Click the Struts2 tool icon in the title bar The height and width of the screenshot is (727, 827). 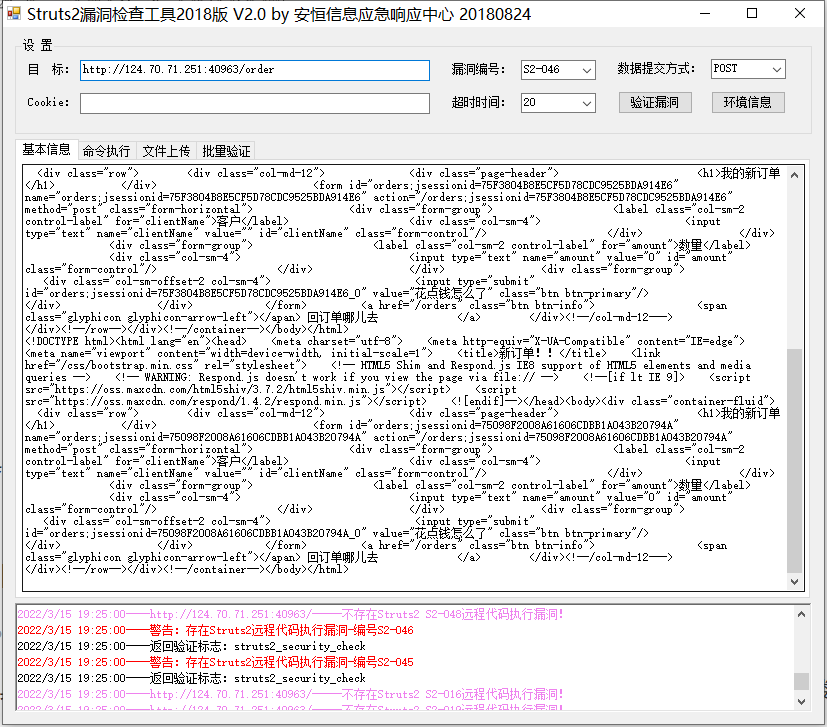click(14, 14)
